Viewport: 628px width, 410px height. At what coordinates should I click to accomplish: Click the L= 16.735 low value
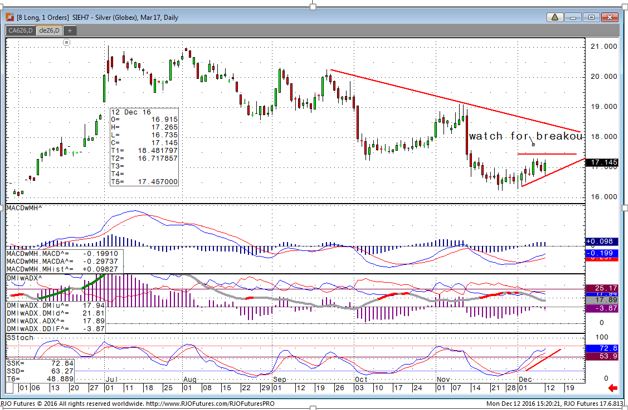point(144,135)
